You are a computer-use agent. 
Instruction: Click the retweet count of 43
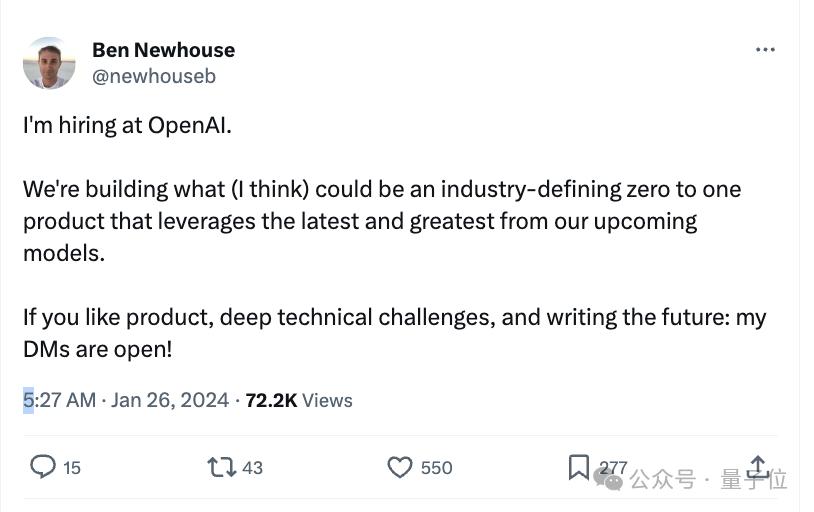[x=252, y=467]
